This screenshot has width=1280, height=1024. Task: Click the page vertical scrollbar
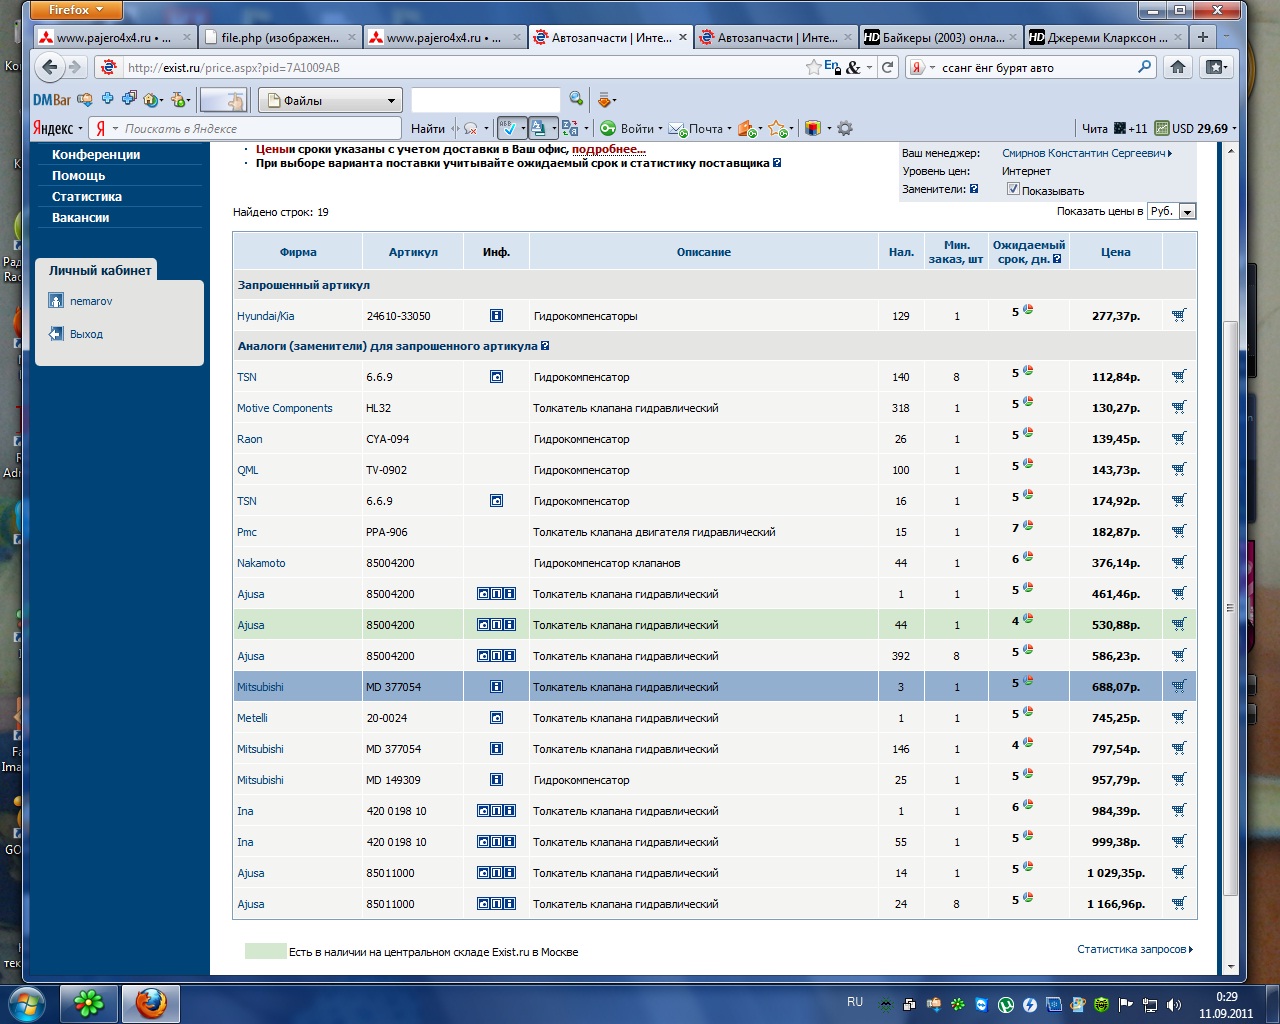point(1231,600)
